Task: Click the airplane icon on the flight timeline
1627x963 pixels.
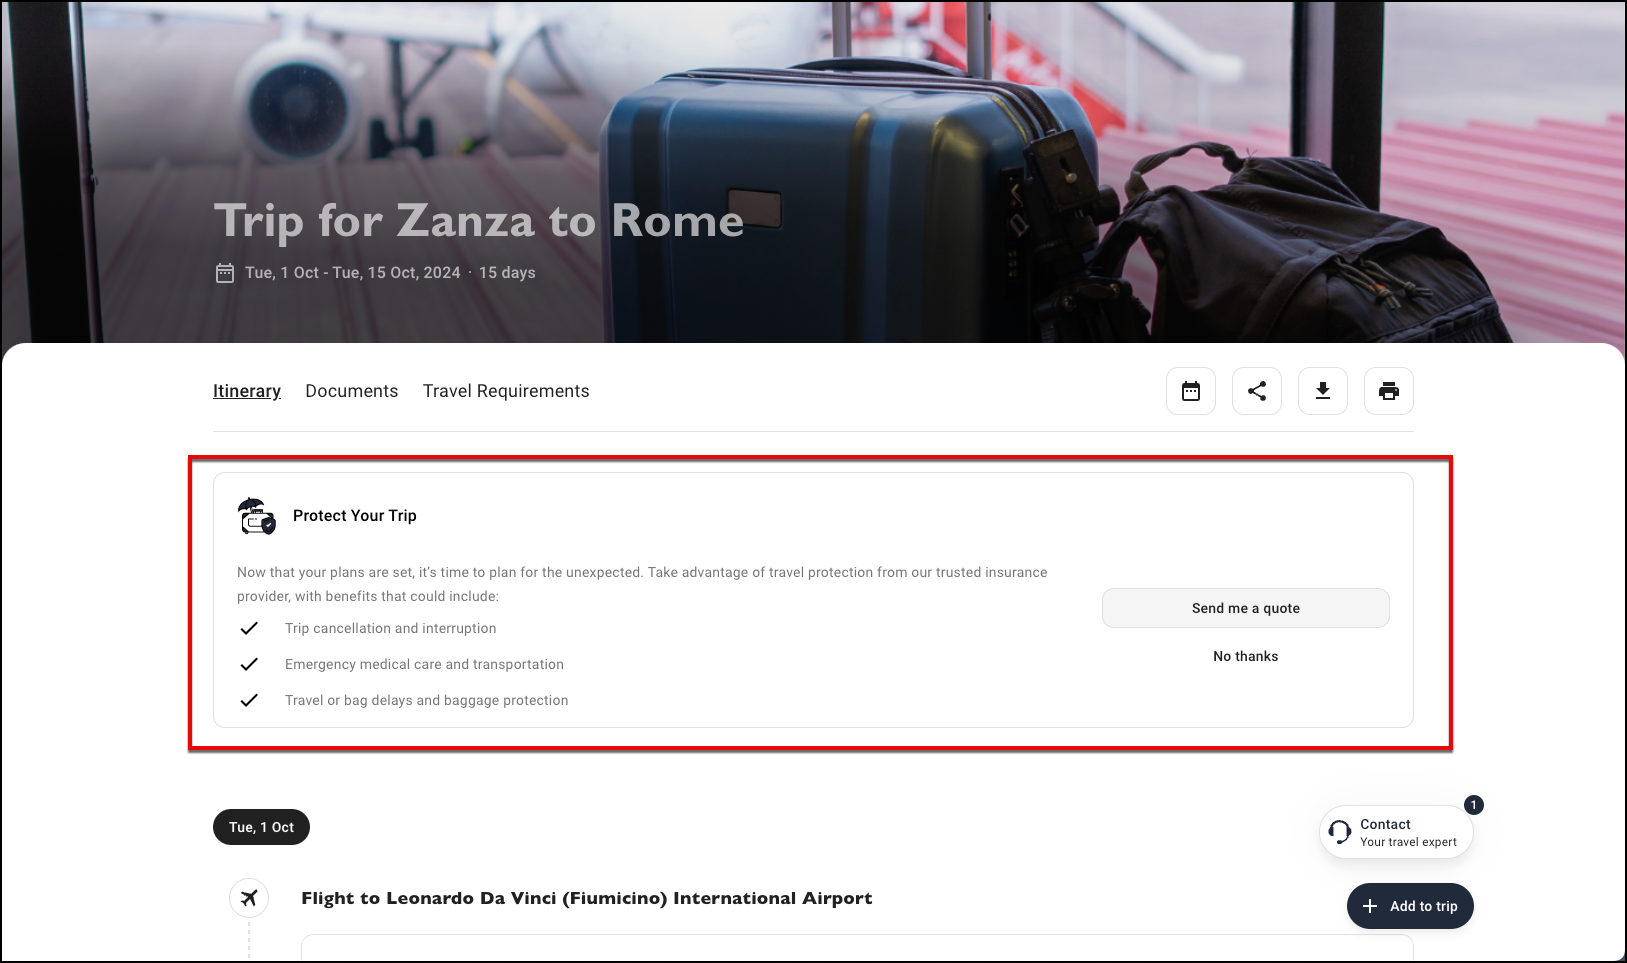Action: click(249, 898)
